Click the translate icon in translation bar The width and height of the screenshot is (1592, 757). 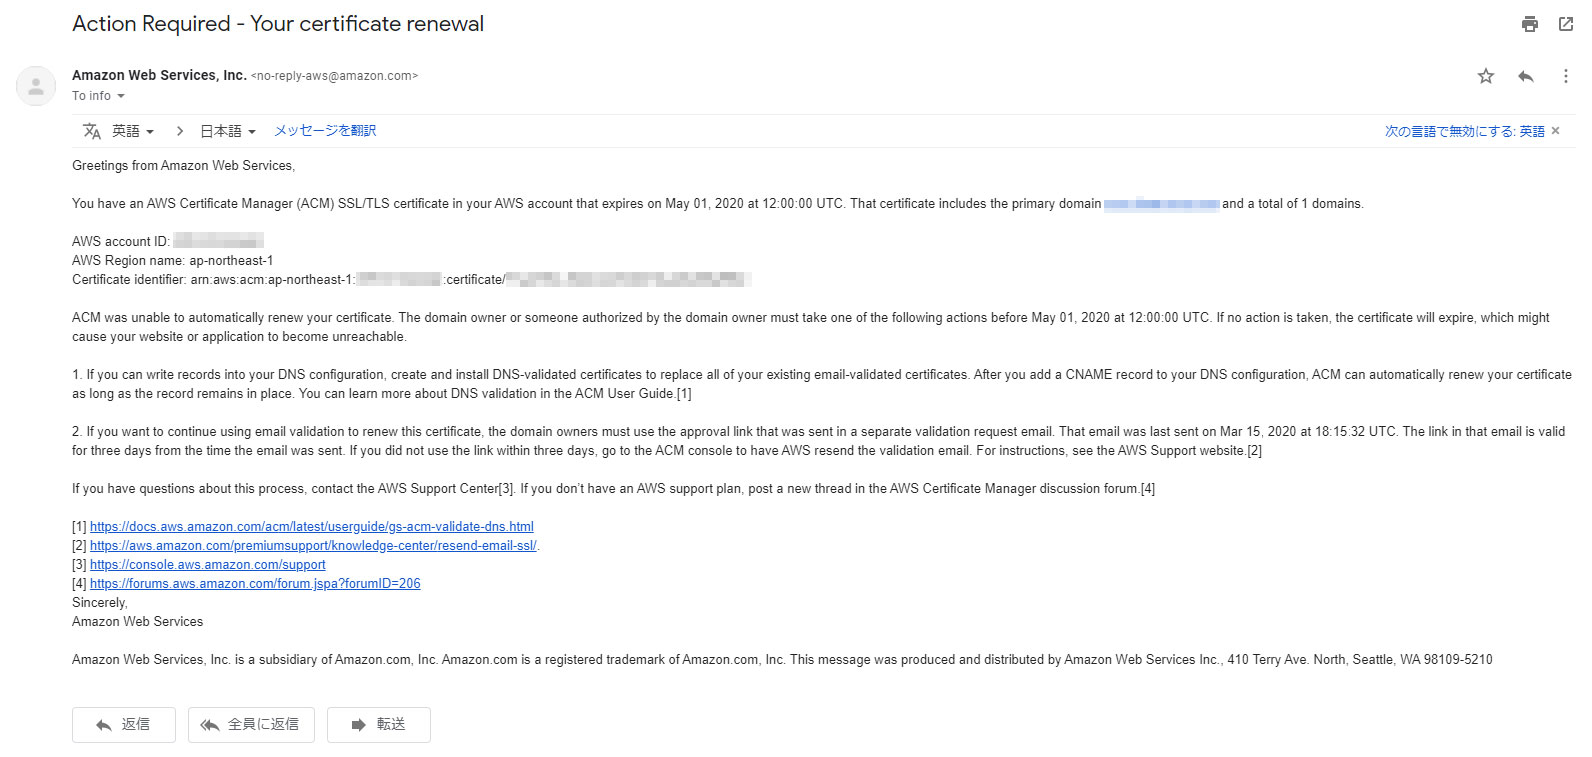click(x=92, y=131)
